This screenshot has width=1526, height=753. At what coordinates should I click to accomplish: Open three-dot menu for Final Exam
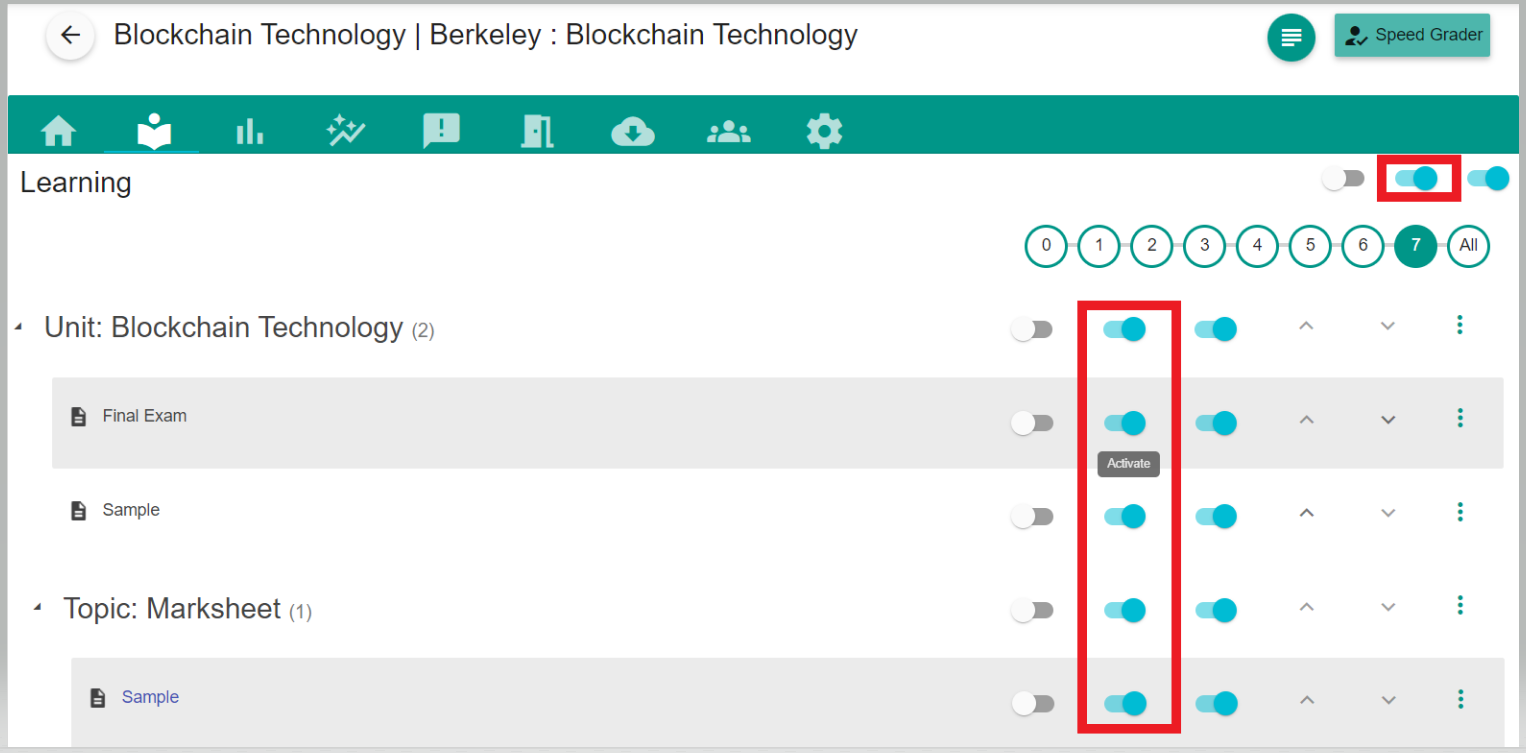pyautogui.click(x=1460, y=418)
